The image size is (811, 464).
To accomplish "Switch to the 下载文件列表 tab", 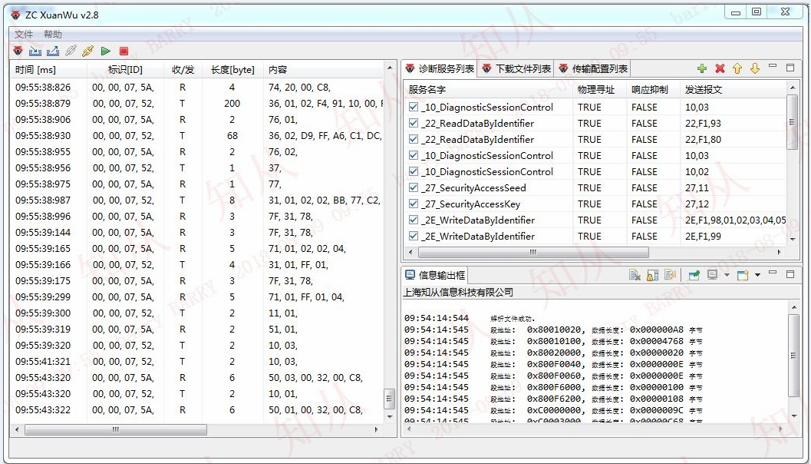I will tap(516, 69).
